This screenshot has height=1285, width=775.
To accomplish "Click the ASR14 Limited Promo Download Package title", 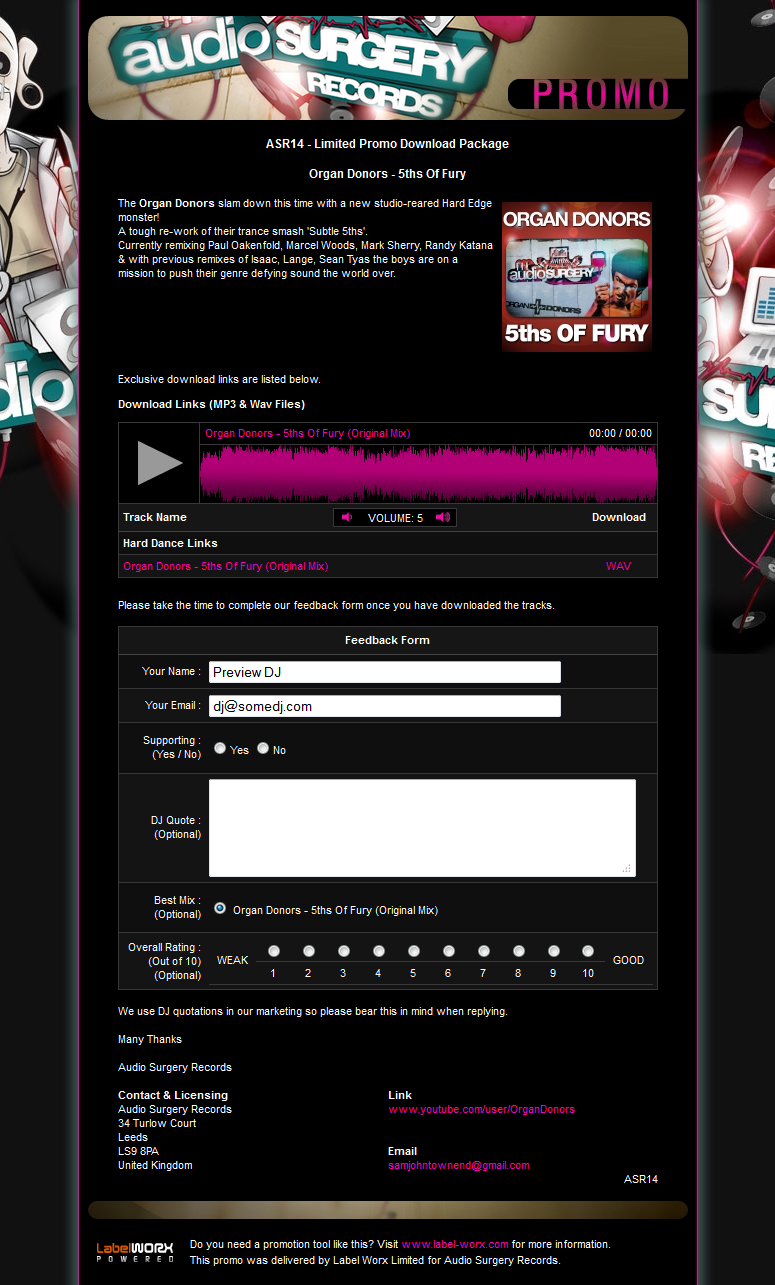I will pos(387,144).
